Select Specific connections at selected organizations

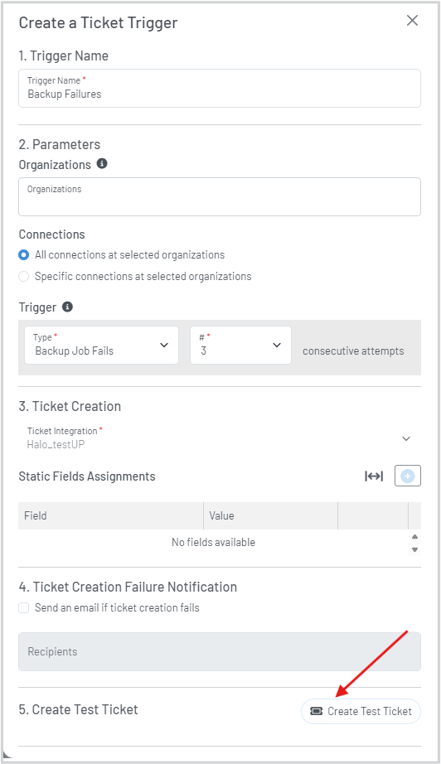[x=23, y=276]
